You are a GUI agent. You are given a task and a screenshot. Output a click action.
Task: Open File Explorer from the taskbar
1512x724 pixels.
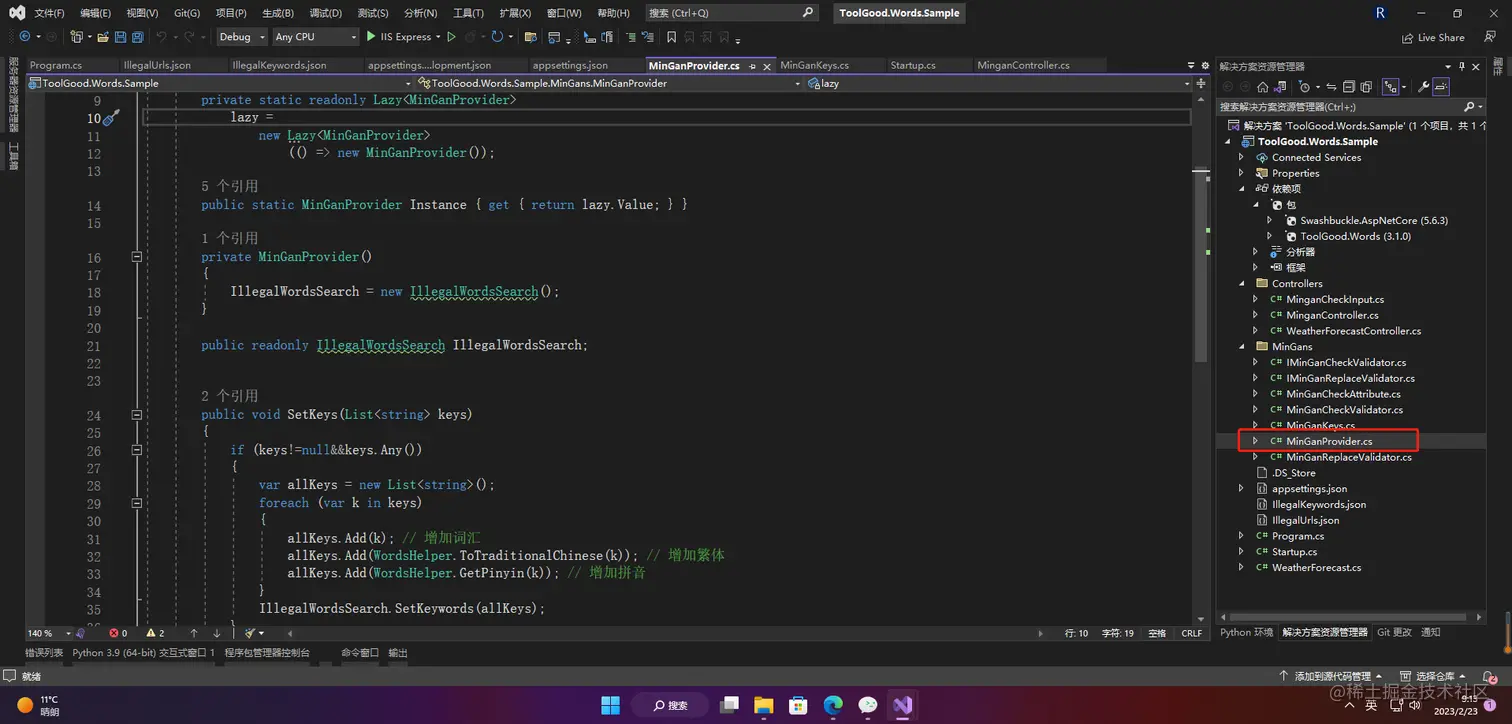click(x=763, y=705)
